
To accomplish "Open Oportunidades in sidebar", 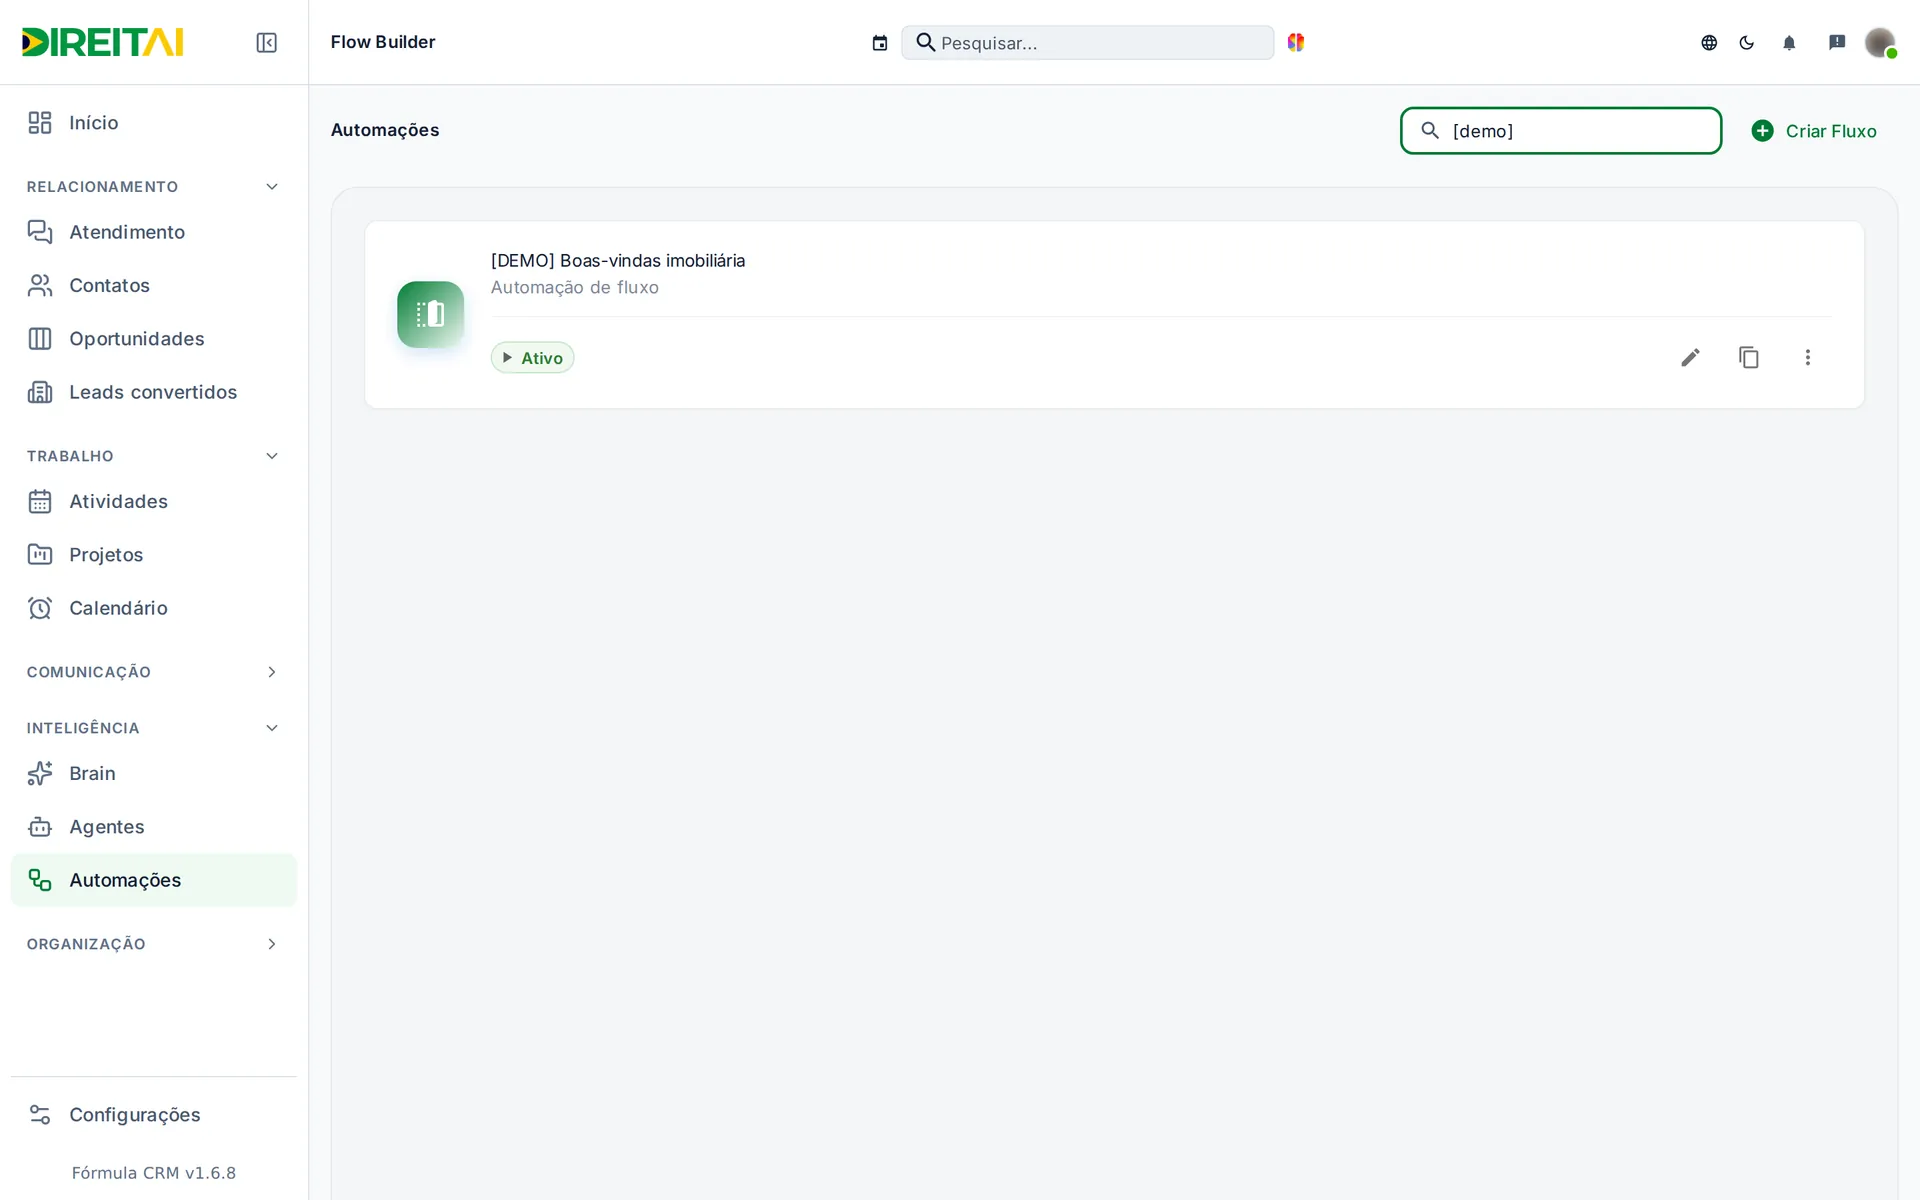I will pos(153,339).
